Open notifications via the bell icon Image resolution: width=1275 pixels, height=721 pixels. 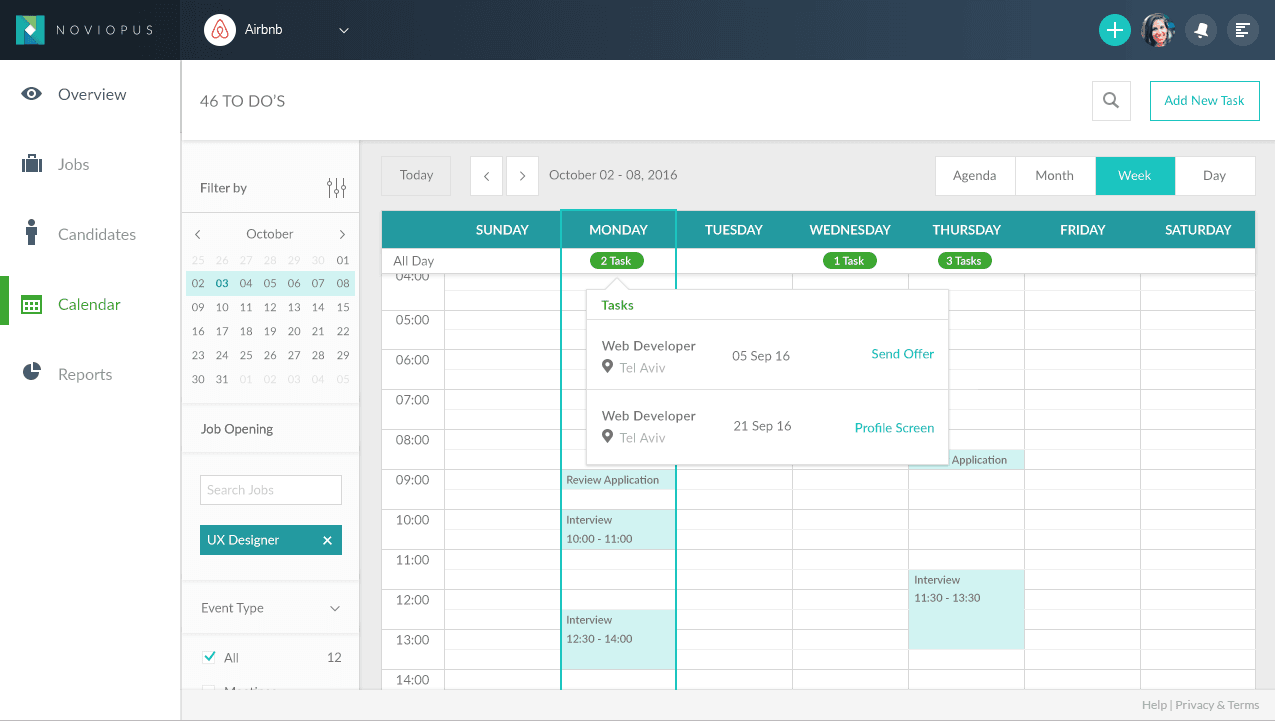pyautogui.click(x=1200, y=30)
